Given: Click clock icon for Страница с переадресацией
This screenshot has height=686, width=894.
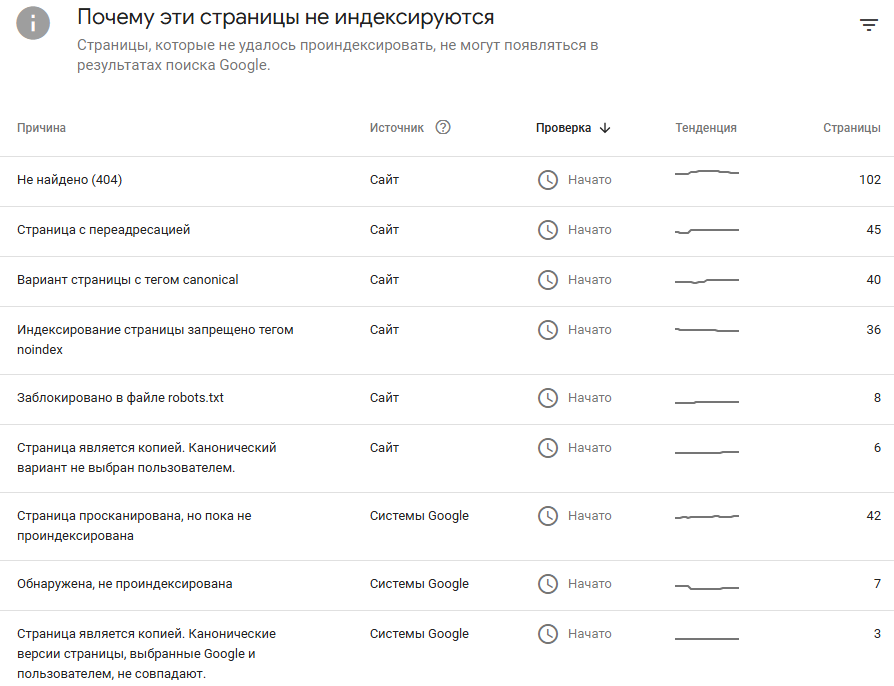Looking at the screenshot, I should [548, 230].
